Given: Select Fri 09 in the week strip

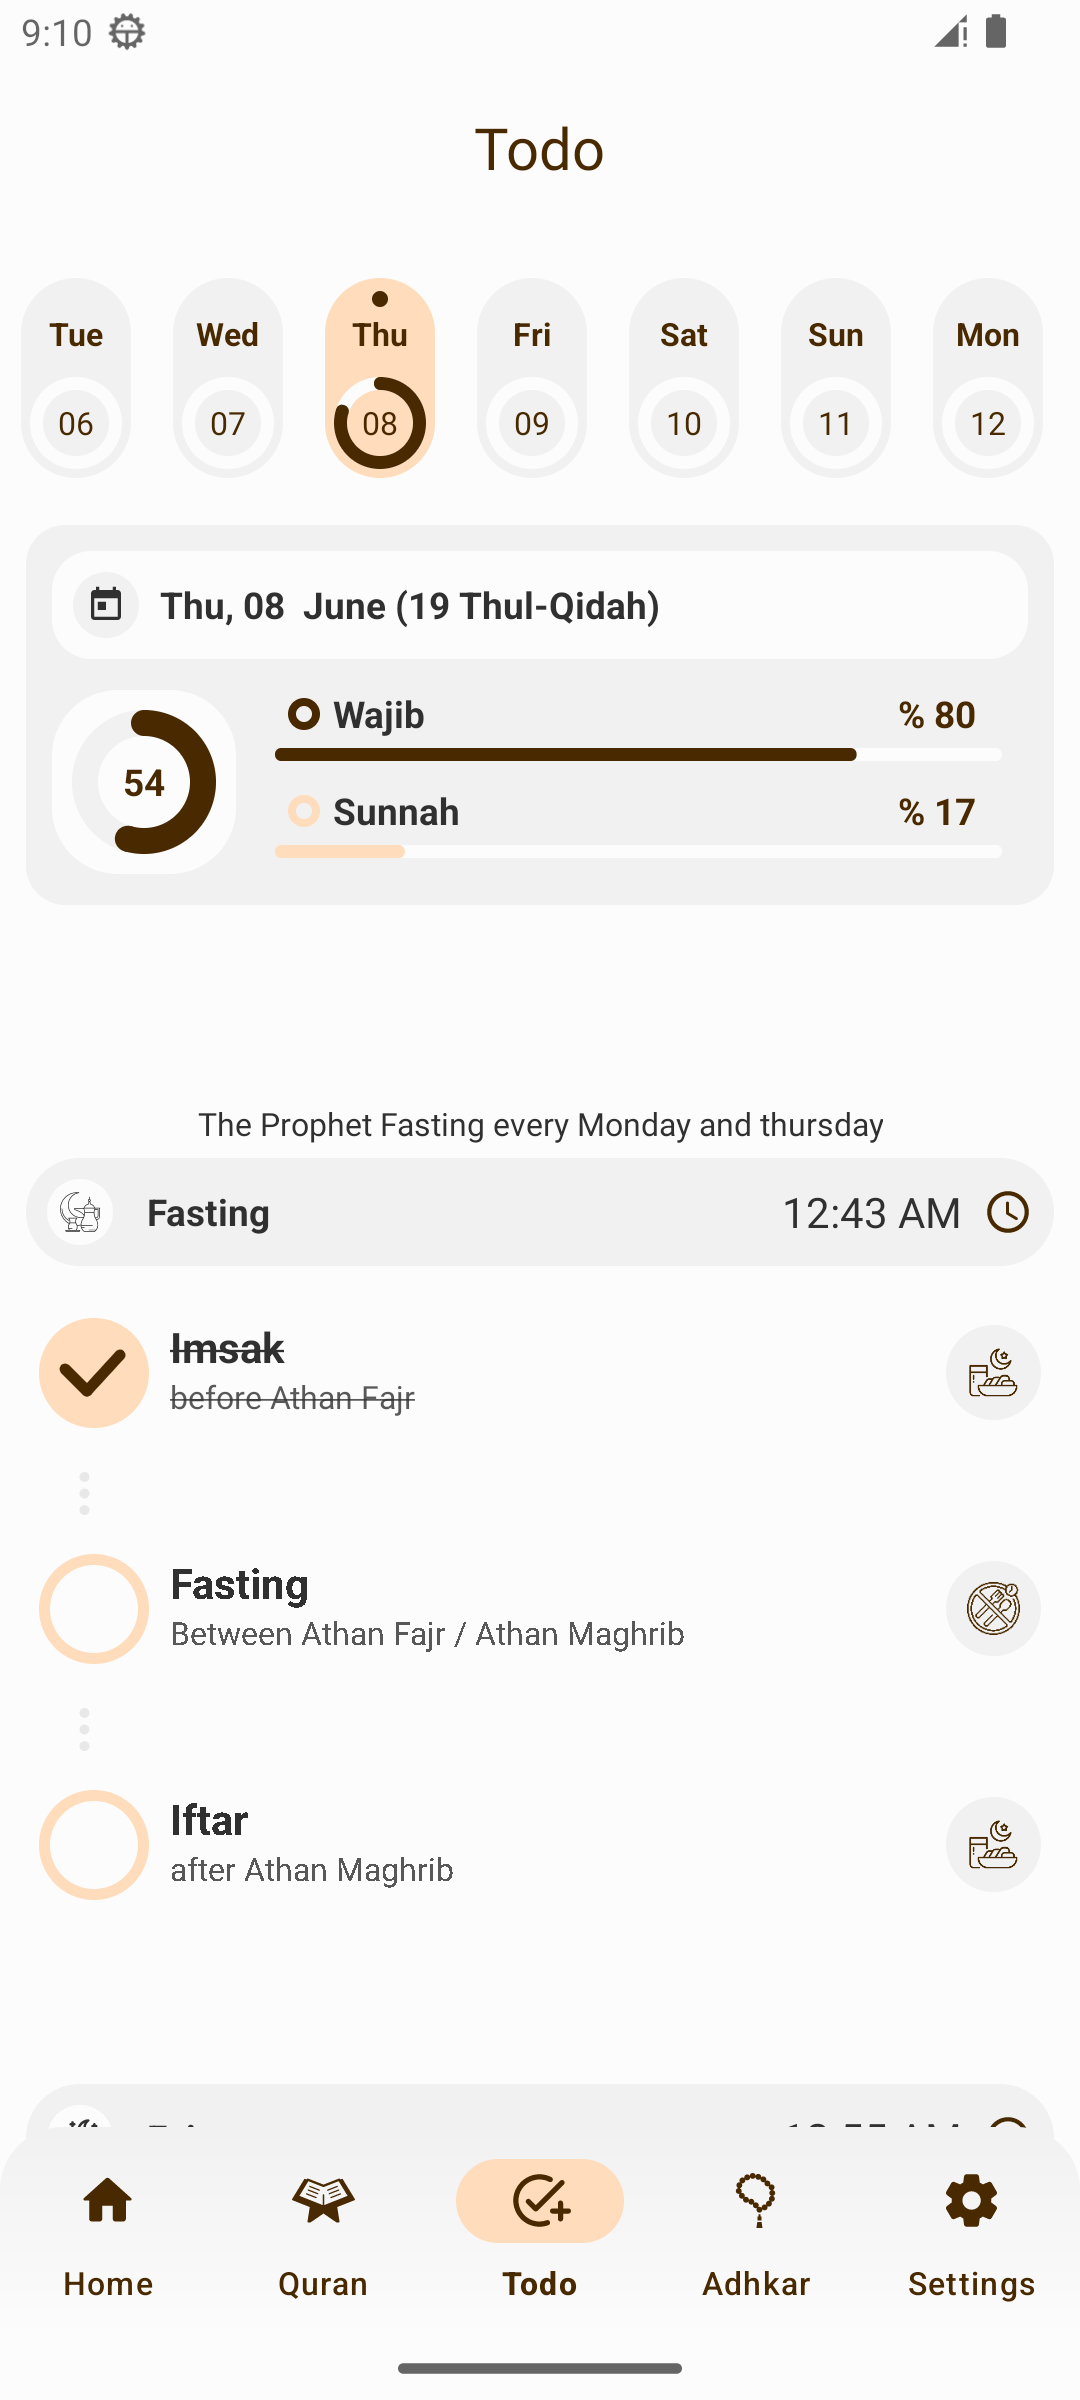Looking at the screenshot, I should tap(532, 378).
